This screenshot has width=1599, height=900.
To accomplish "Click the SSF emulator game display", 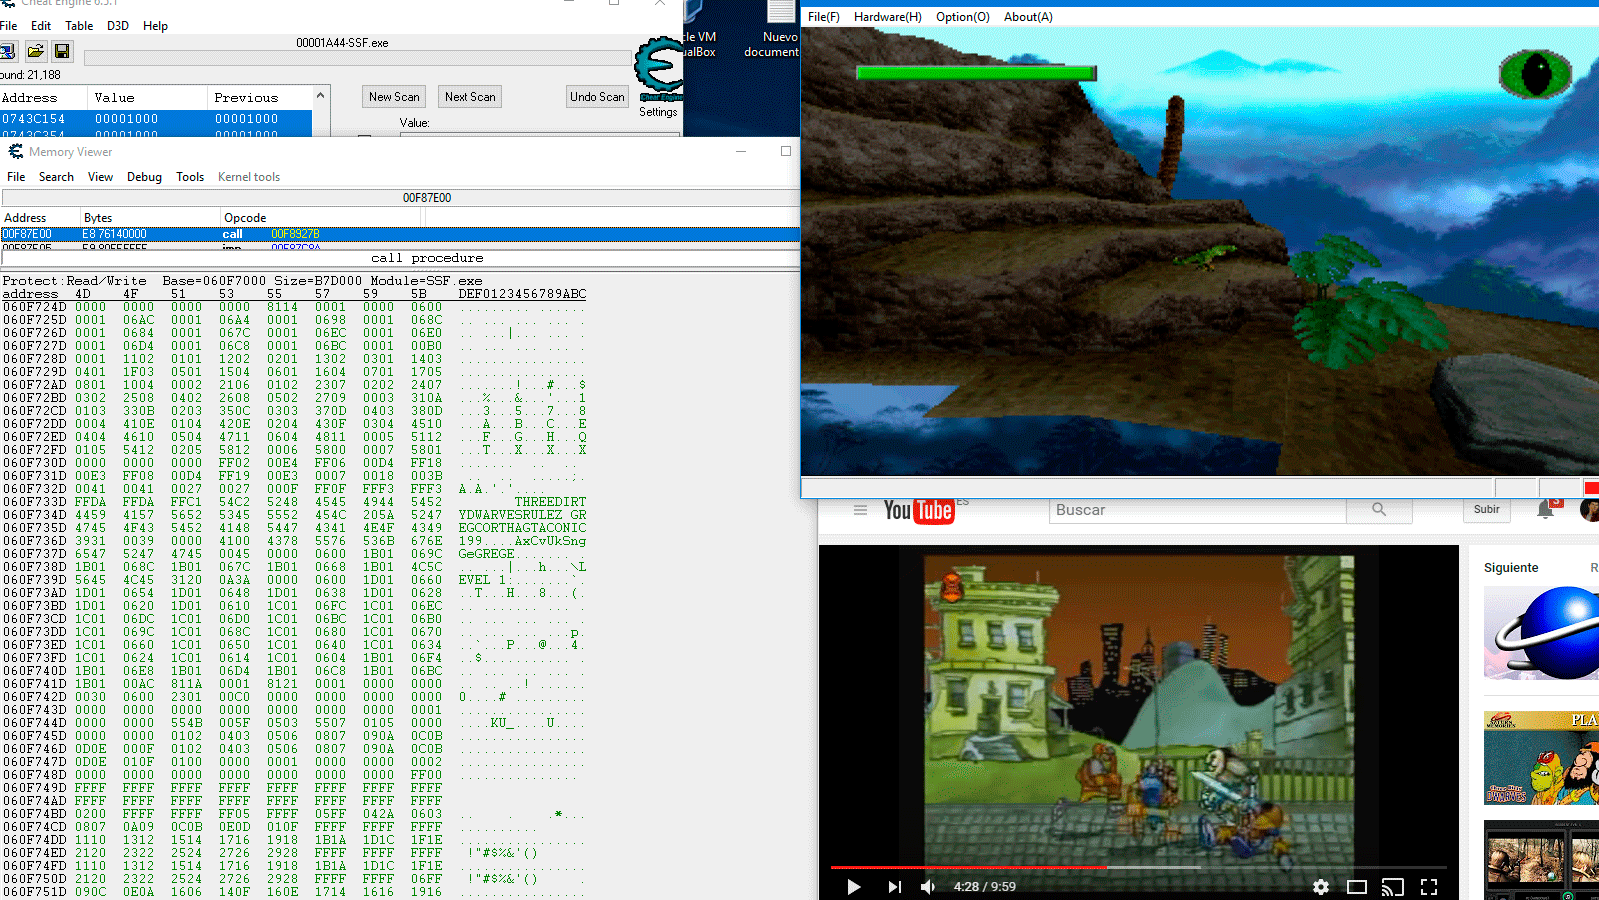I will coord(1200,251).
